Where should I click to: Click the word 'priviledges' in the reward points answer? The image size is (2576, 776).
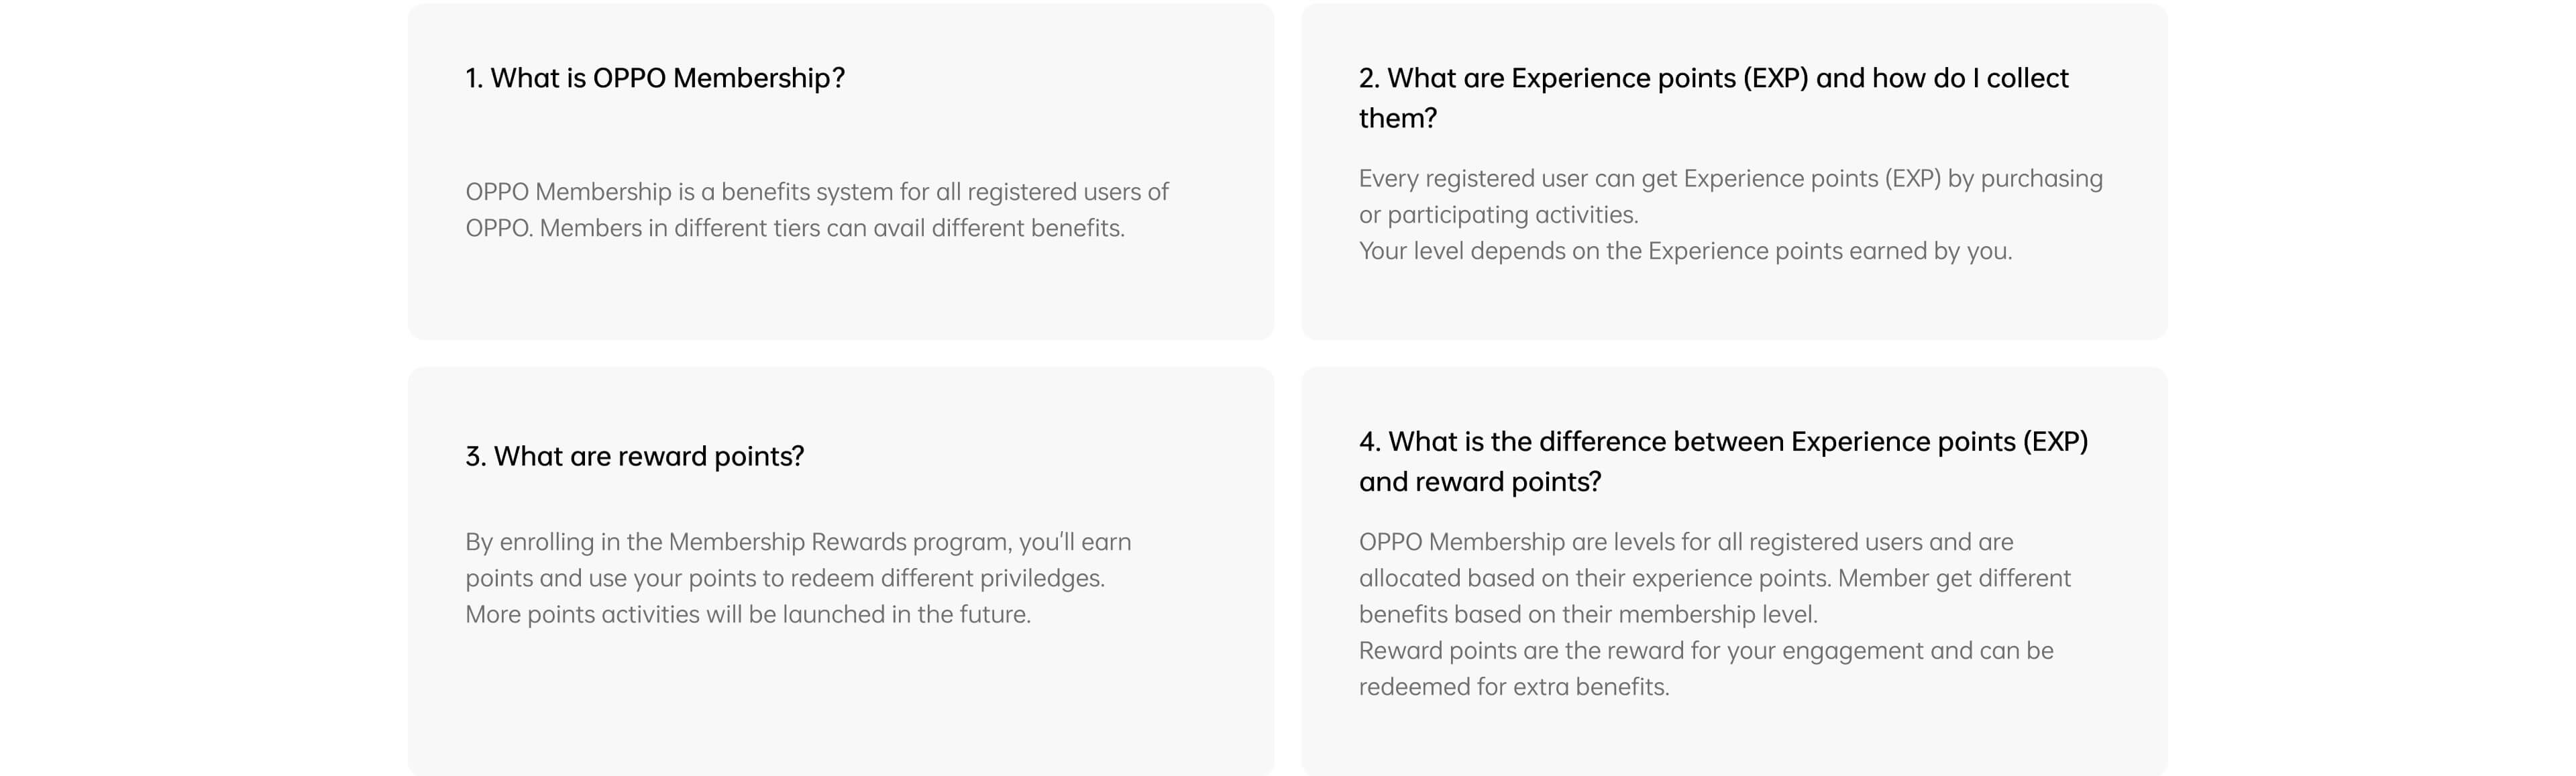pos(1041,578)
